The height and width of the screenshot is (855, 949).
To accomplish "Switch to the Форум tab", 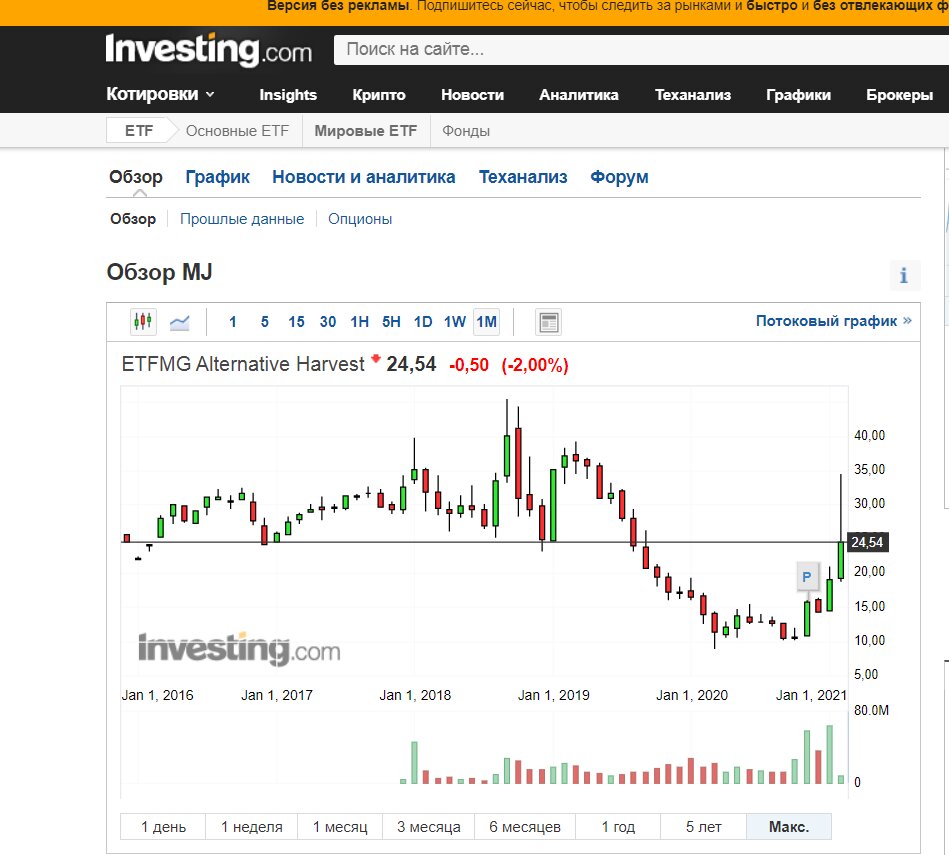I will coord(619,177).
